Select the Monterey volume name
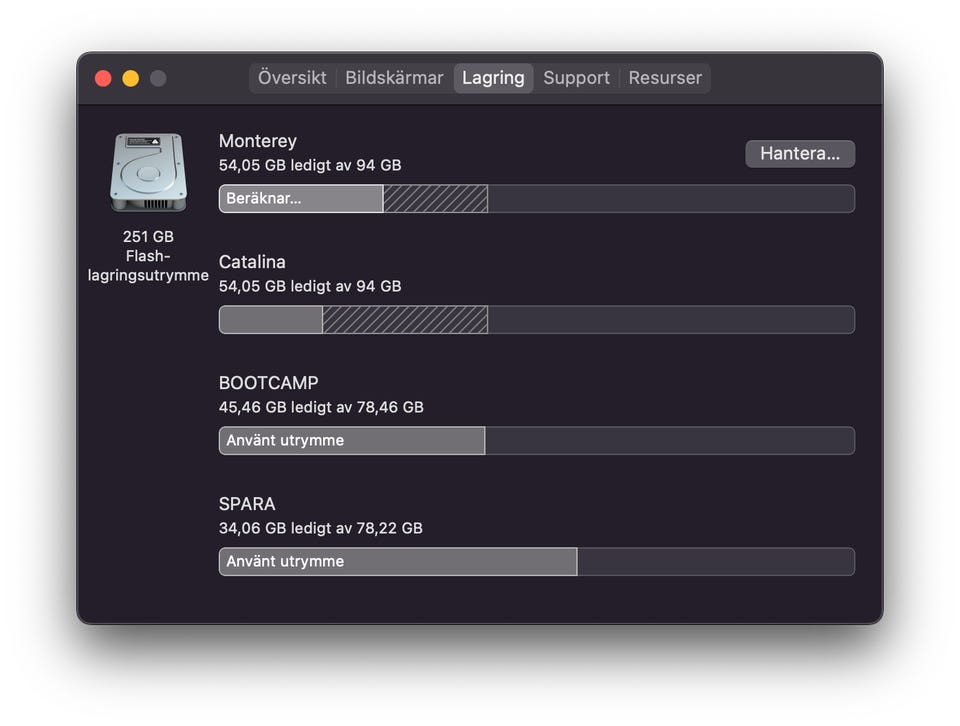960x726 pixels. click(x=258, y=141)
